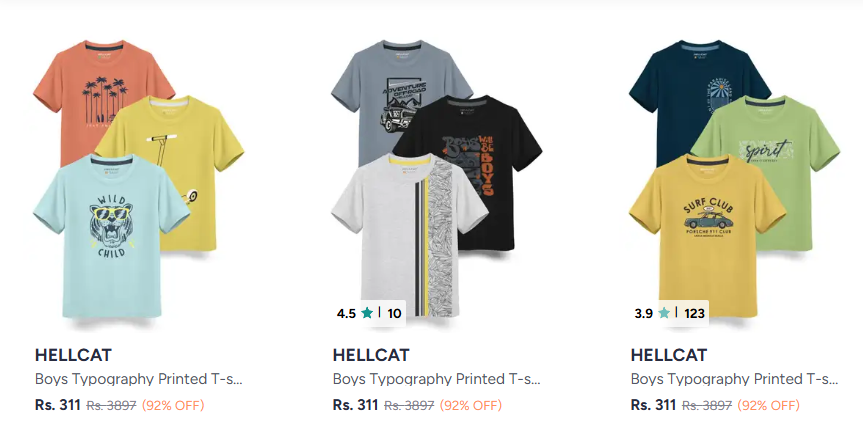863x436 pixels.
Task: Click the Rs. 311 price of first product
Action: click(x=58, y=405)
